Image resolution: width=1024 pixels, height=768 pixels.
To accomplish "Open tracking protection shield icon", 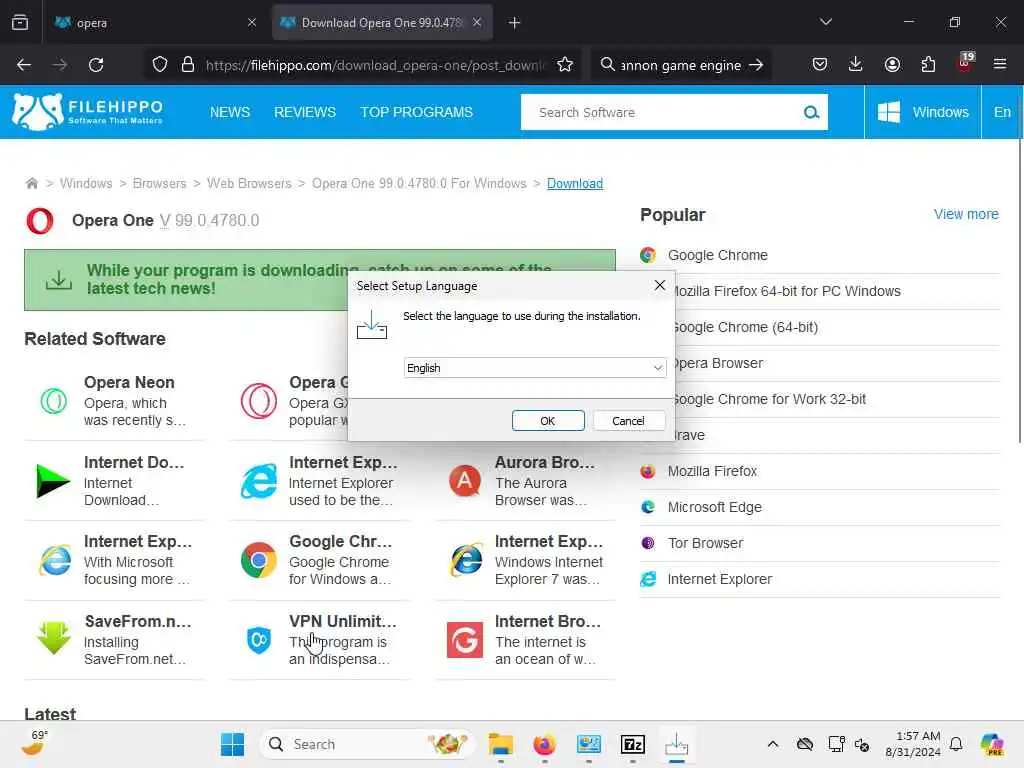I will pos(160,65).
